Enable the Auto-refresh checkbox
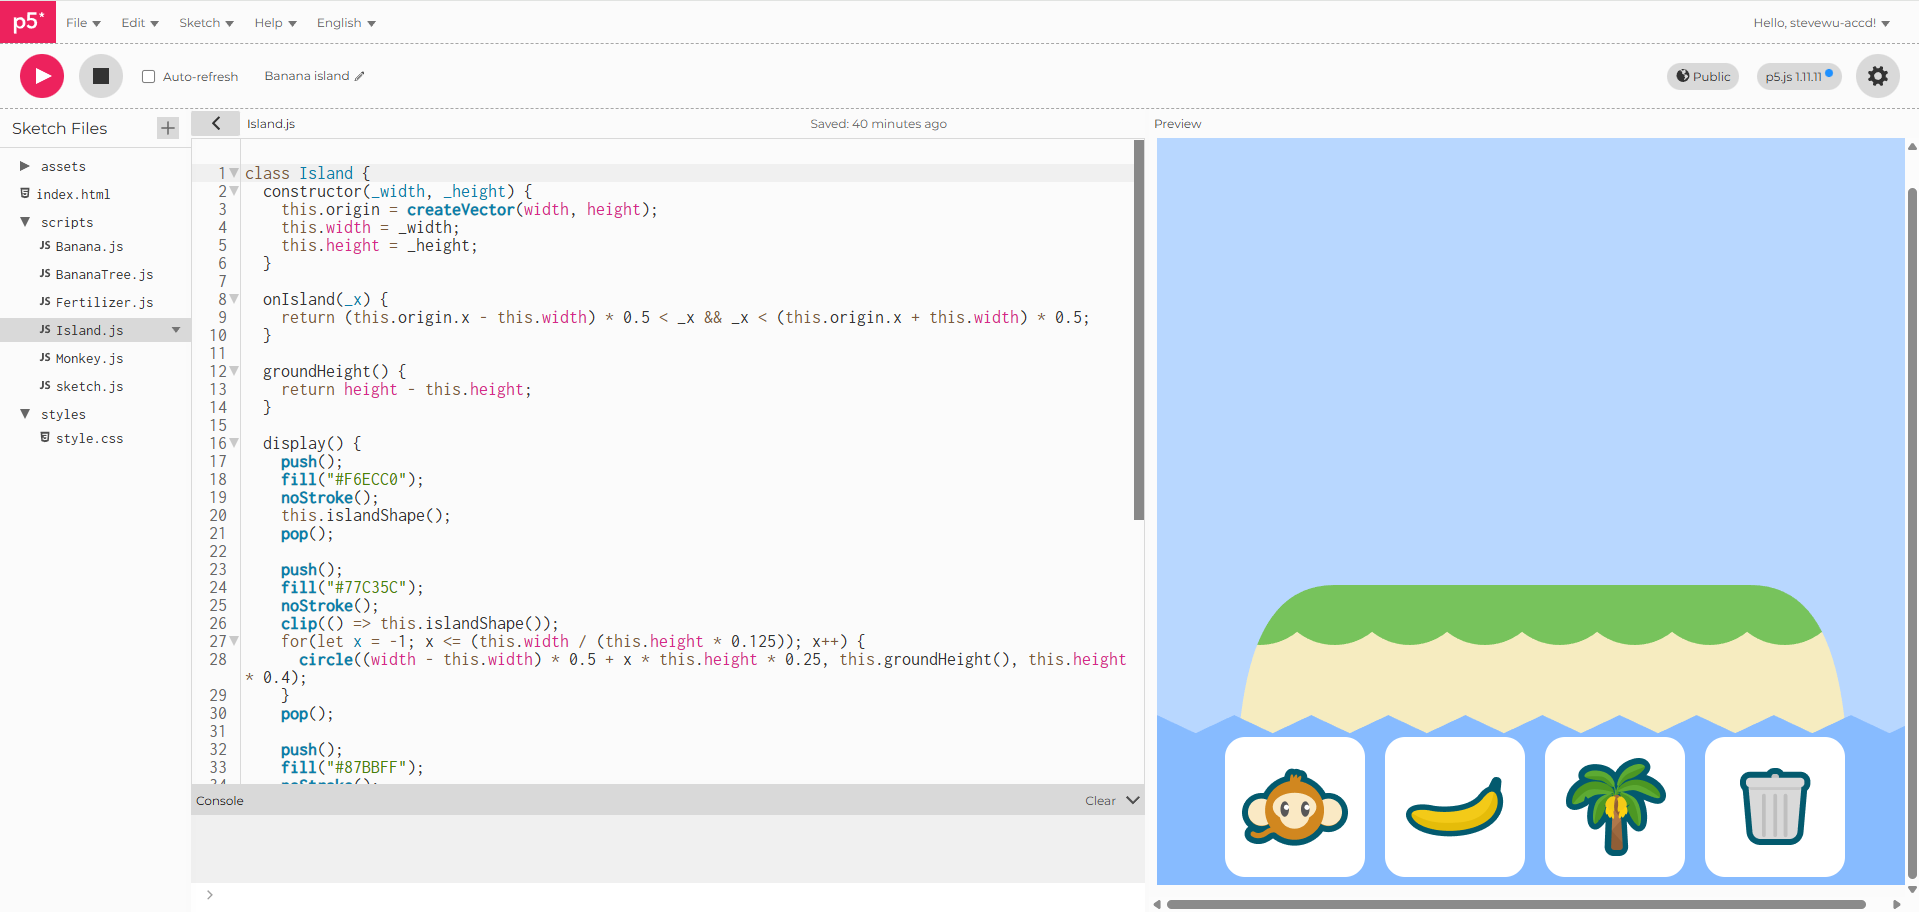The height and width of the screenshot is (912, 1919). 147,75
